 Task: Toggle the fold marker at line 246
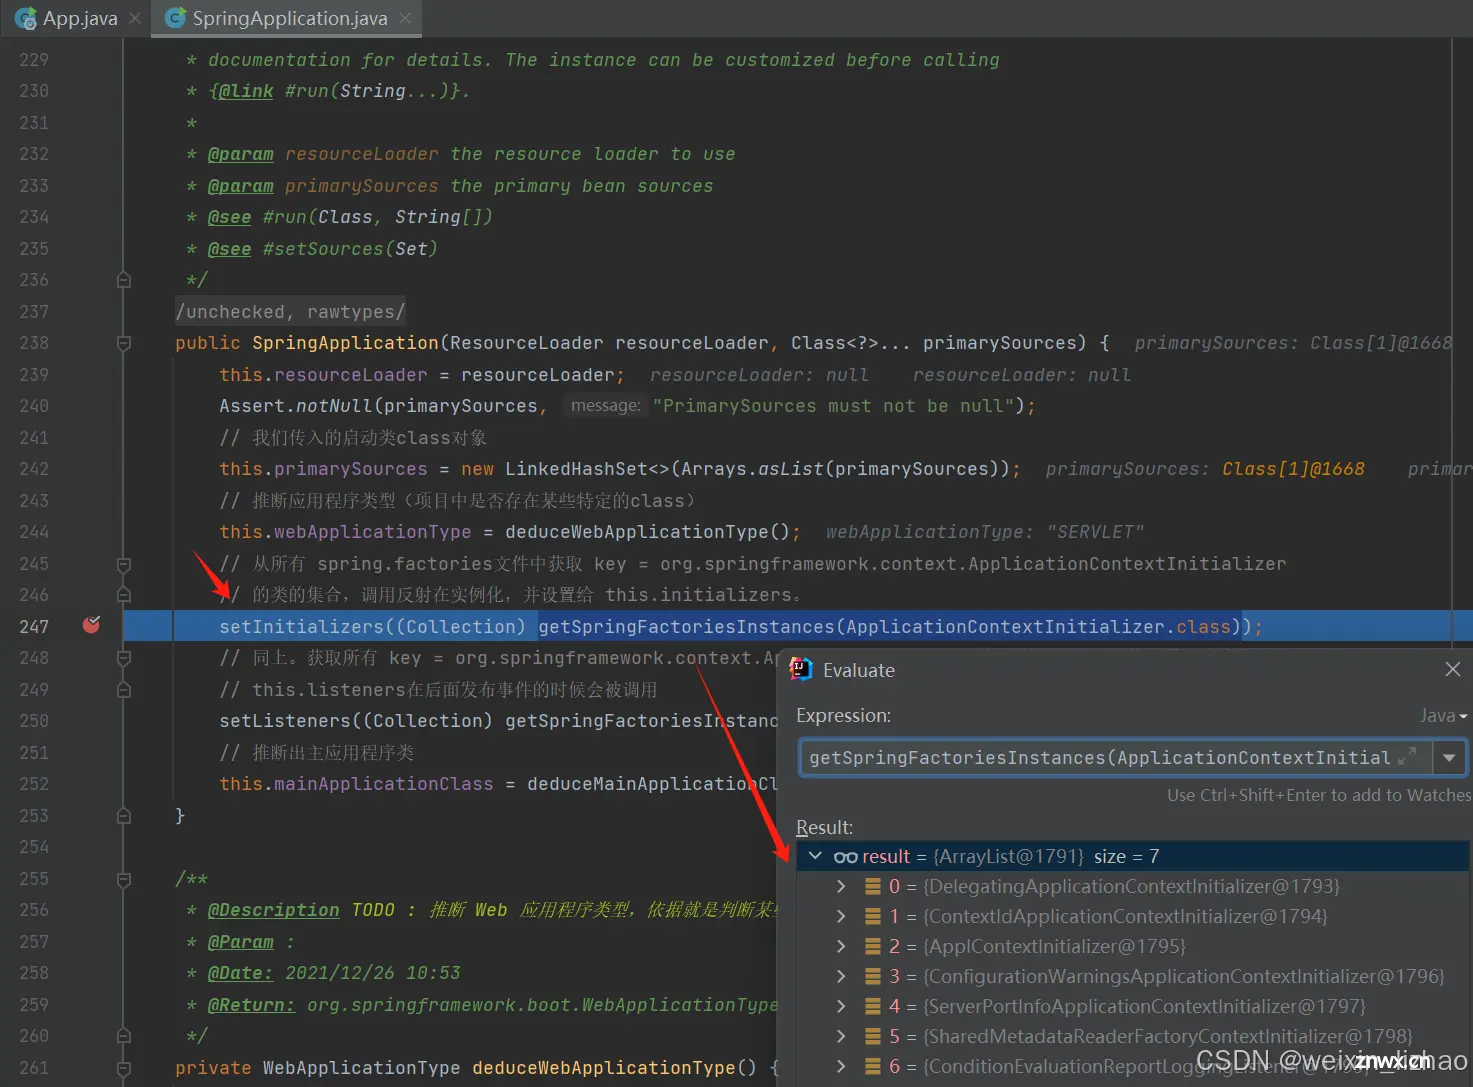point(124,595)
